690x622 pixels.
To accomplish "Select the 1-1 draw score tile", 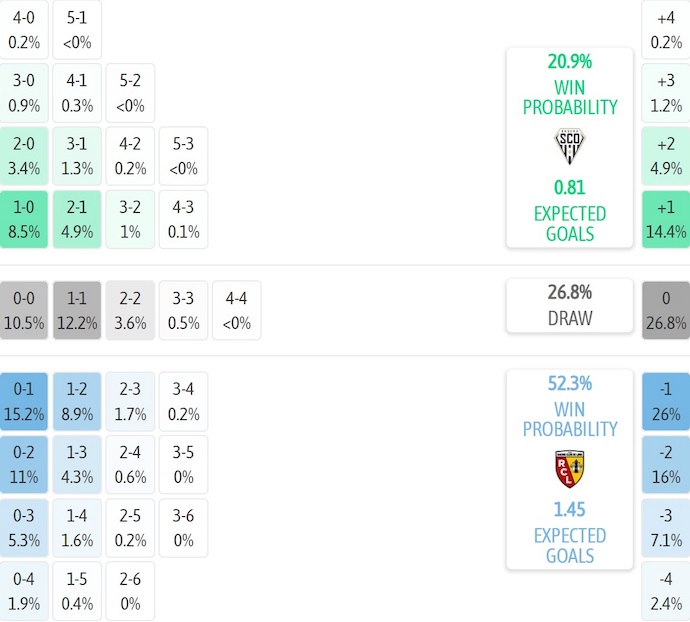I will [78, 310].
